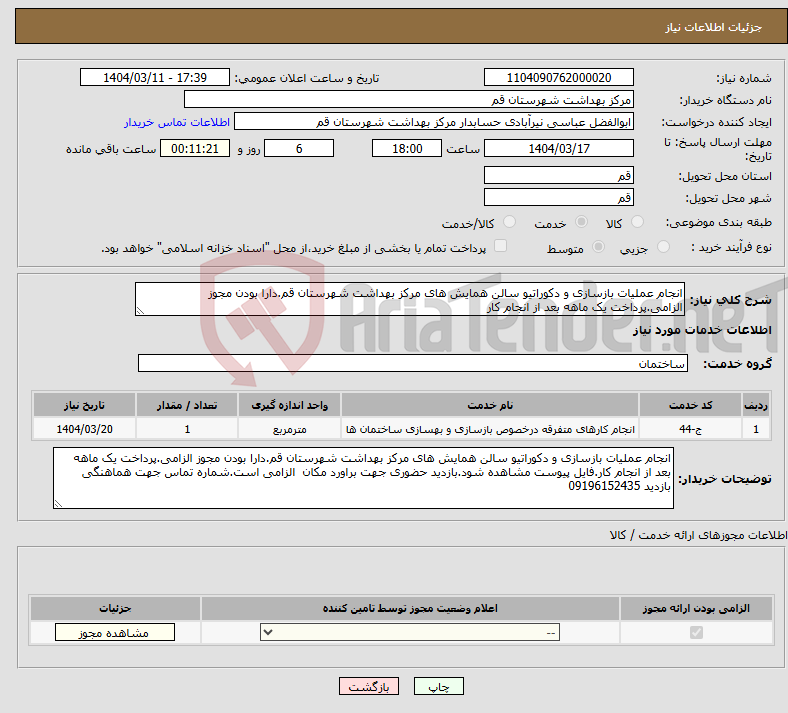Select the کالا radio button
Viewport: 788px width, 713px height.
(637, 222)
